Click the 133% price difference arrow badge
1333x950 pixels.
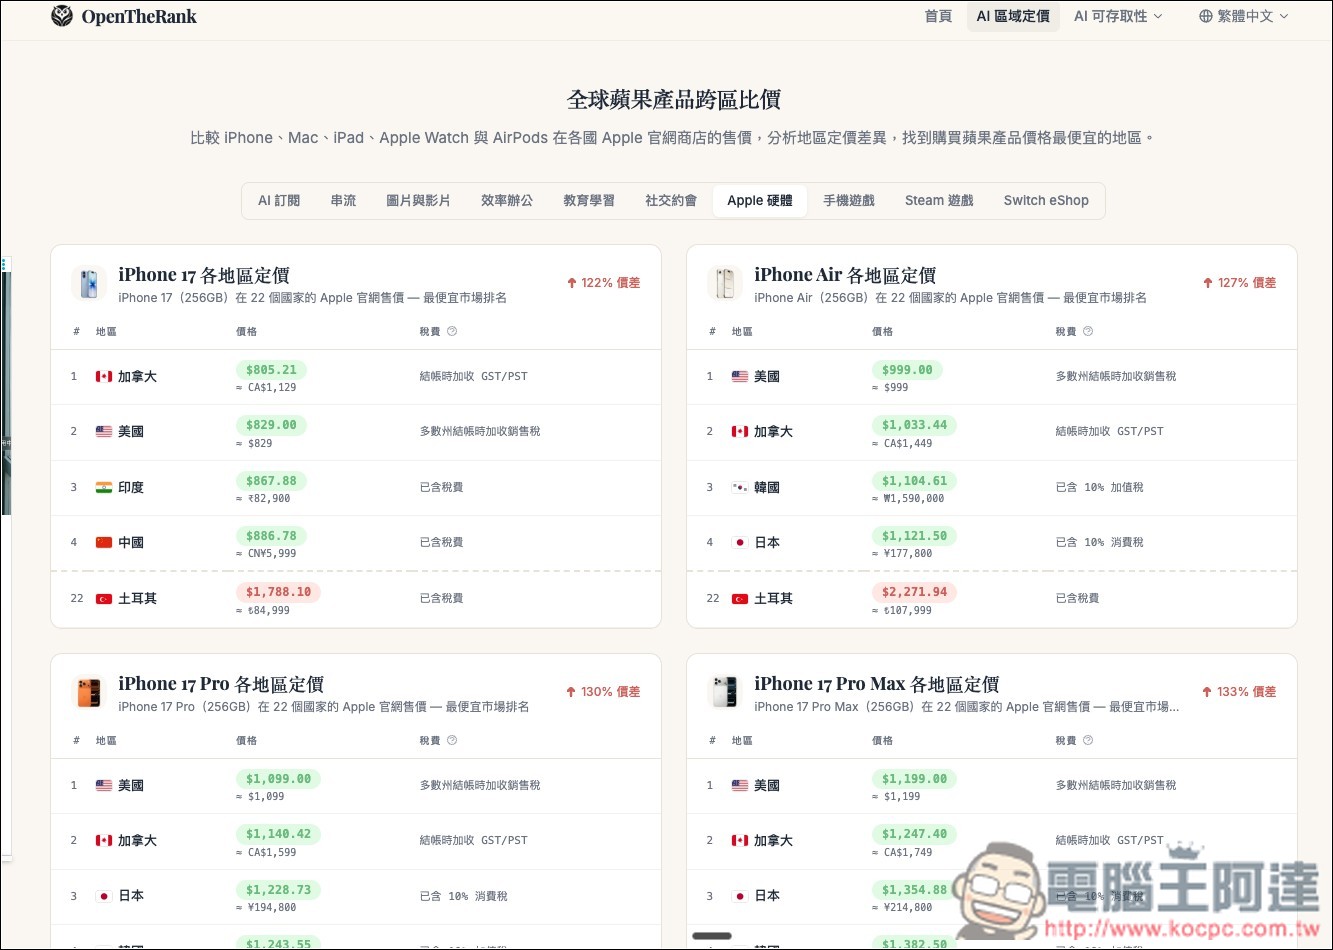point(1239,692)
